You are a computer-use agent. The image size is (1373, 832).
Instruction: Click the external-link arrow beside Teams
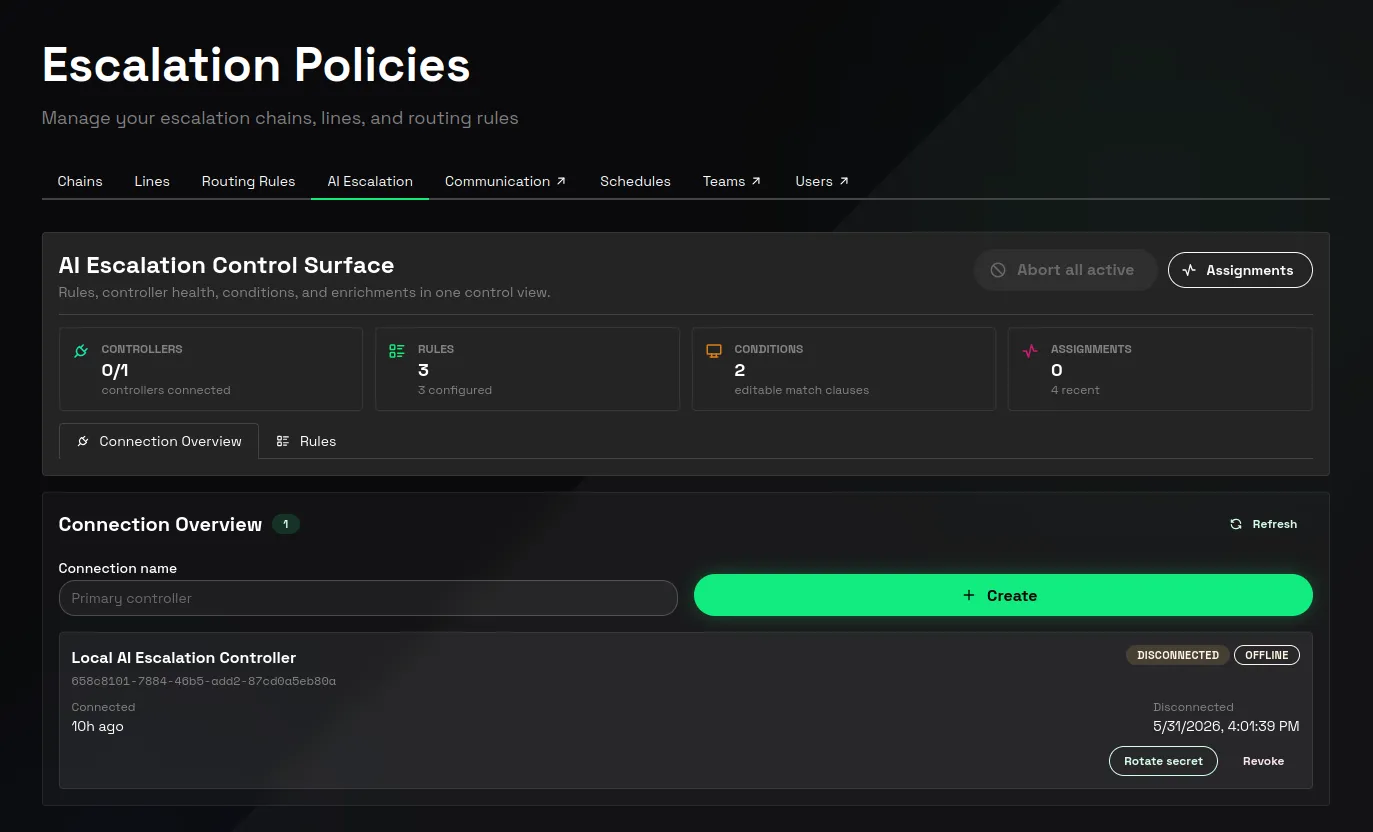[x=756, y=181]
